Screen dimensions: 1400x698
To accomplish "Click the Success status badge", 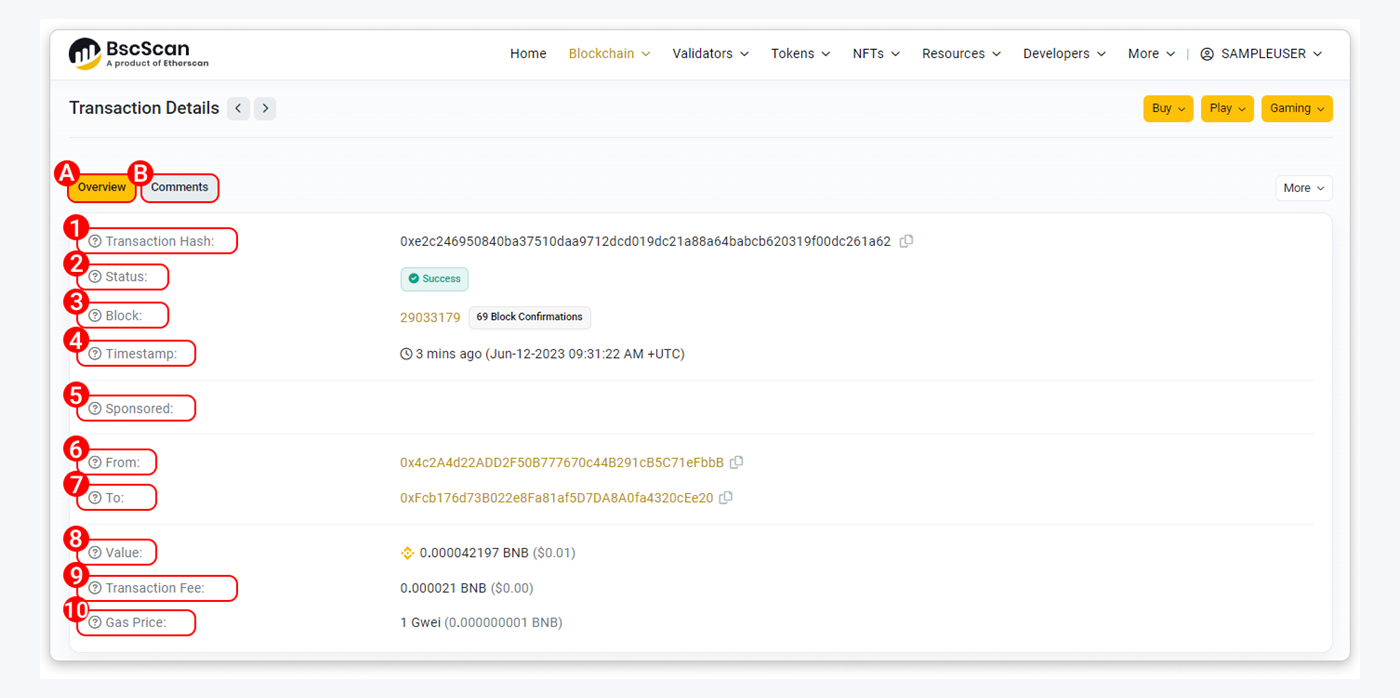I will (434, 279).
